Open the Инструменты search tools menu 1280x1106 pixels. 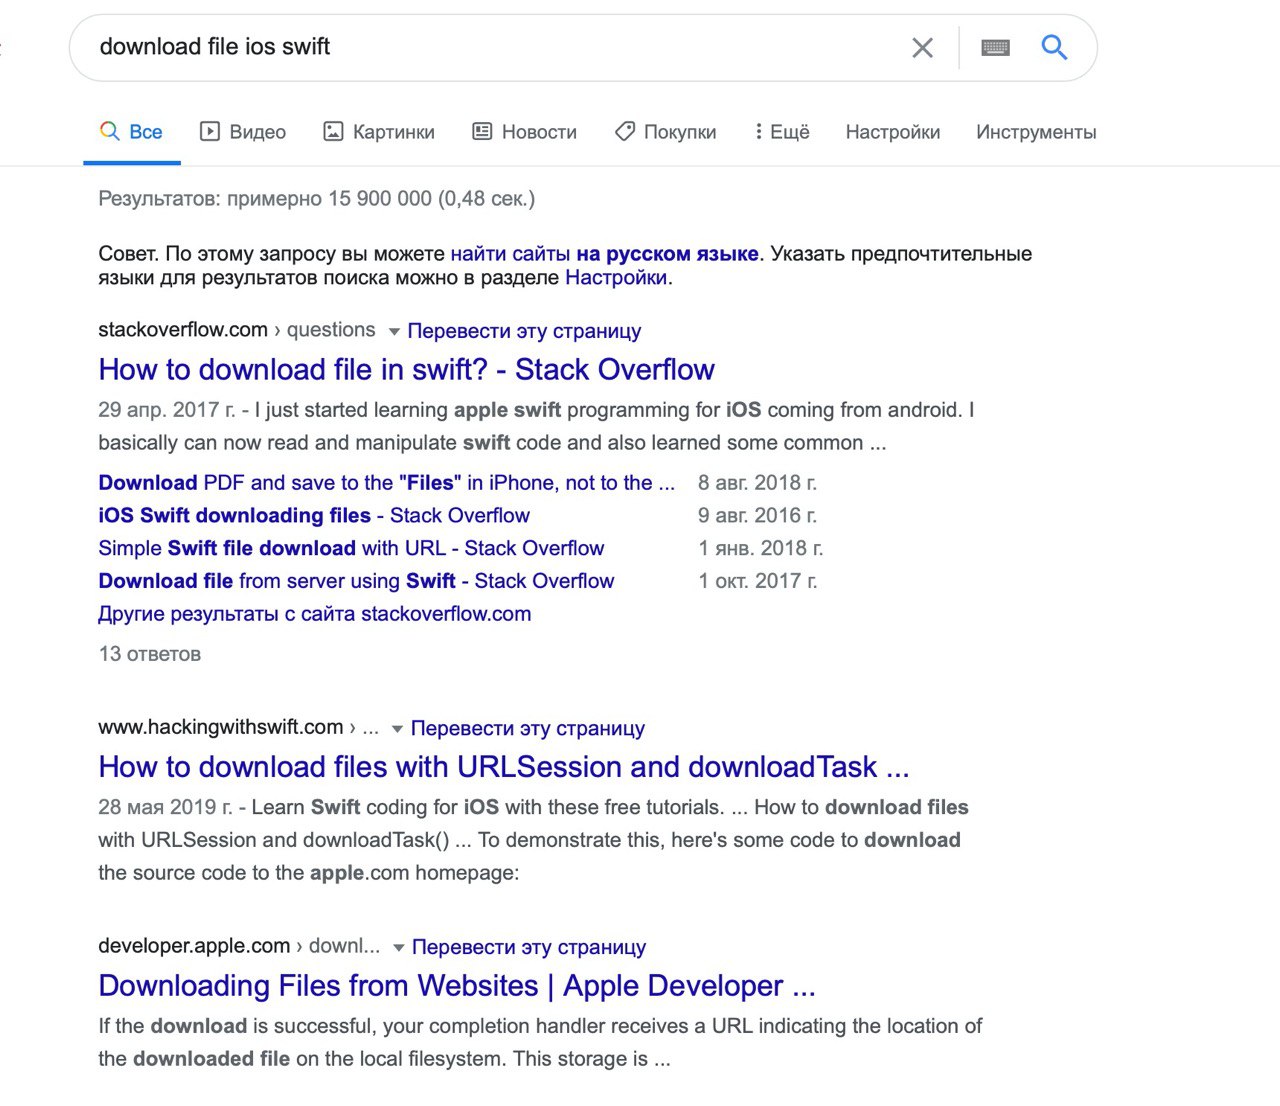pos(1035,132)
